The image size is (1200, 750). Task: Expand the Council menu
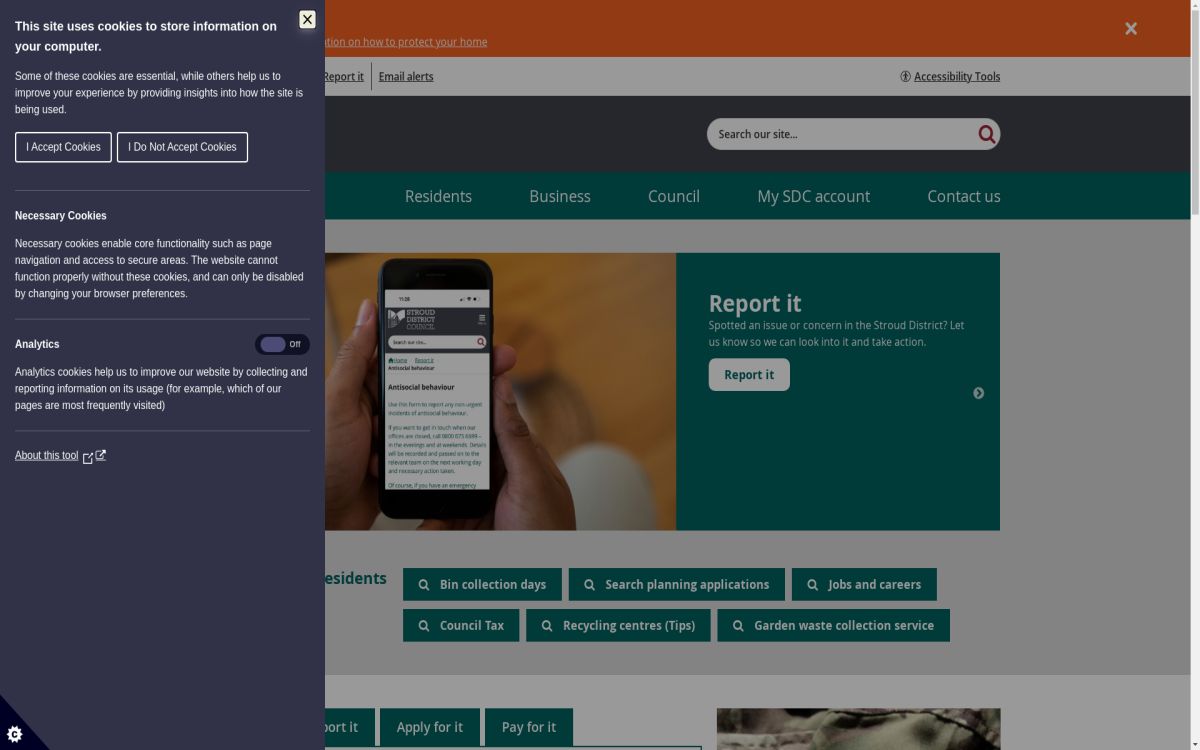point(673,196)
